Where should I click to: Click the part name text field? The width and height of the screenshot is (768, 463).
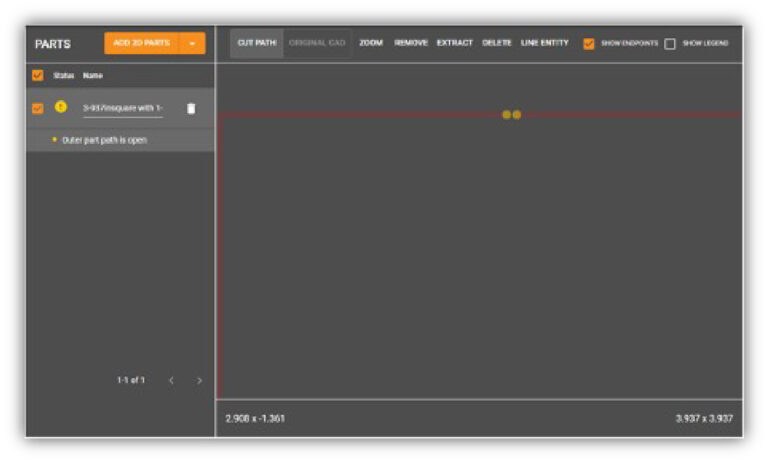pos(122,108)
